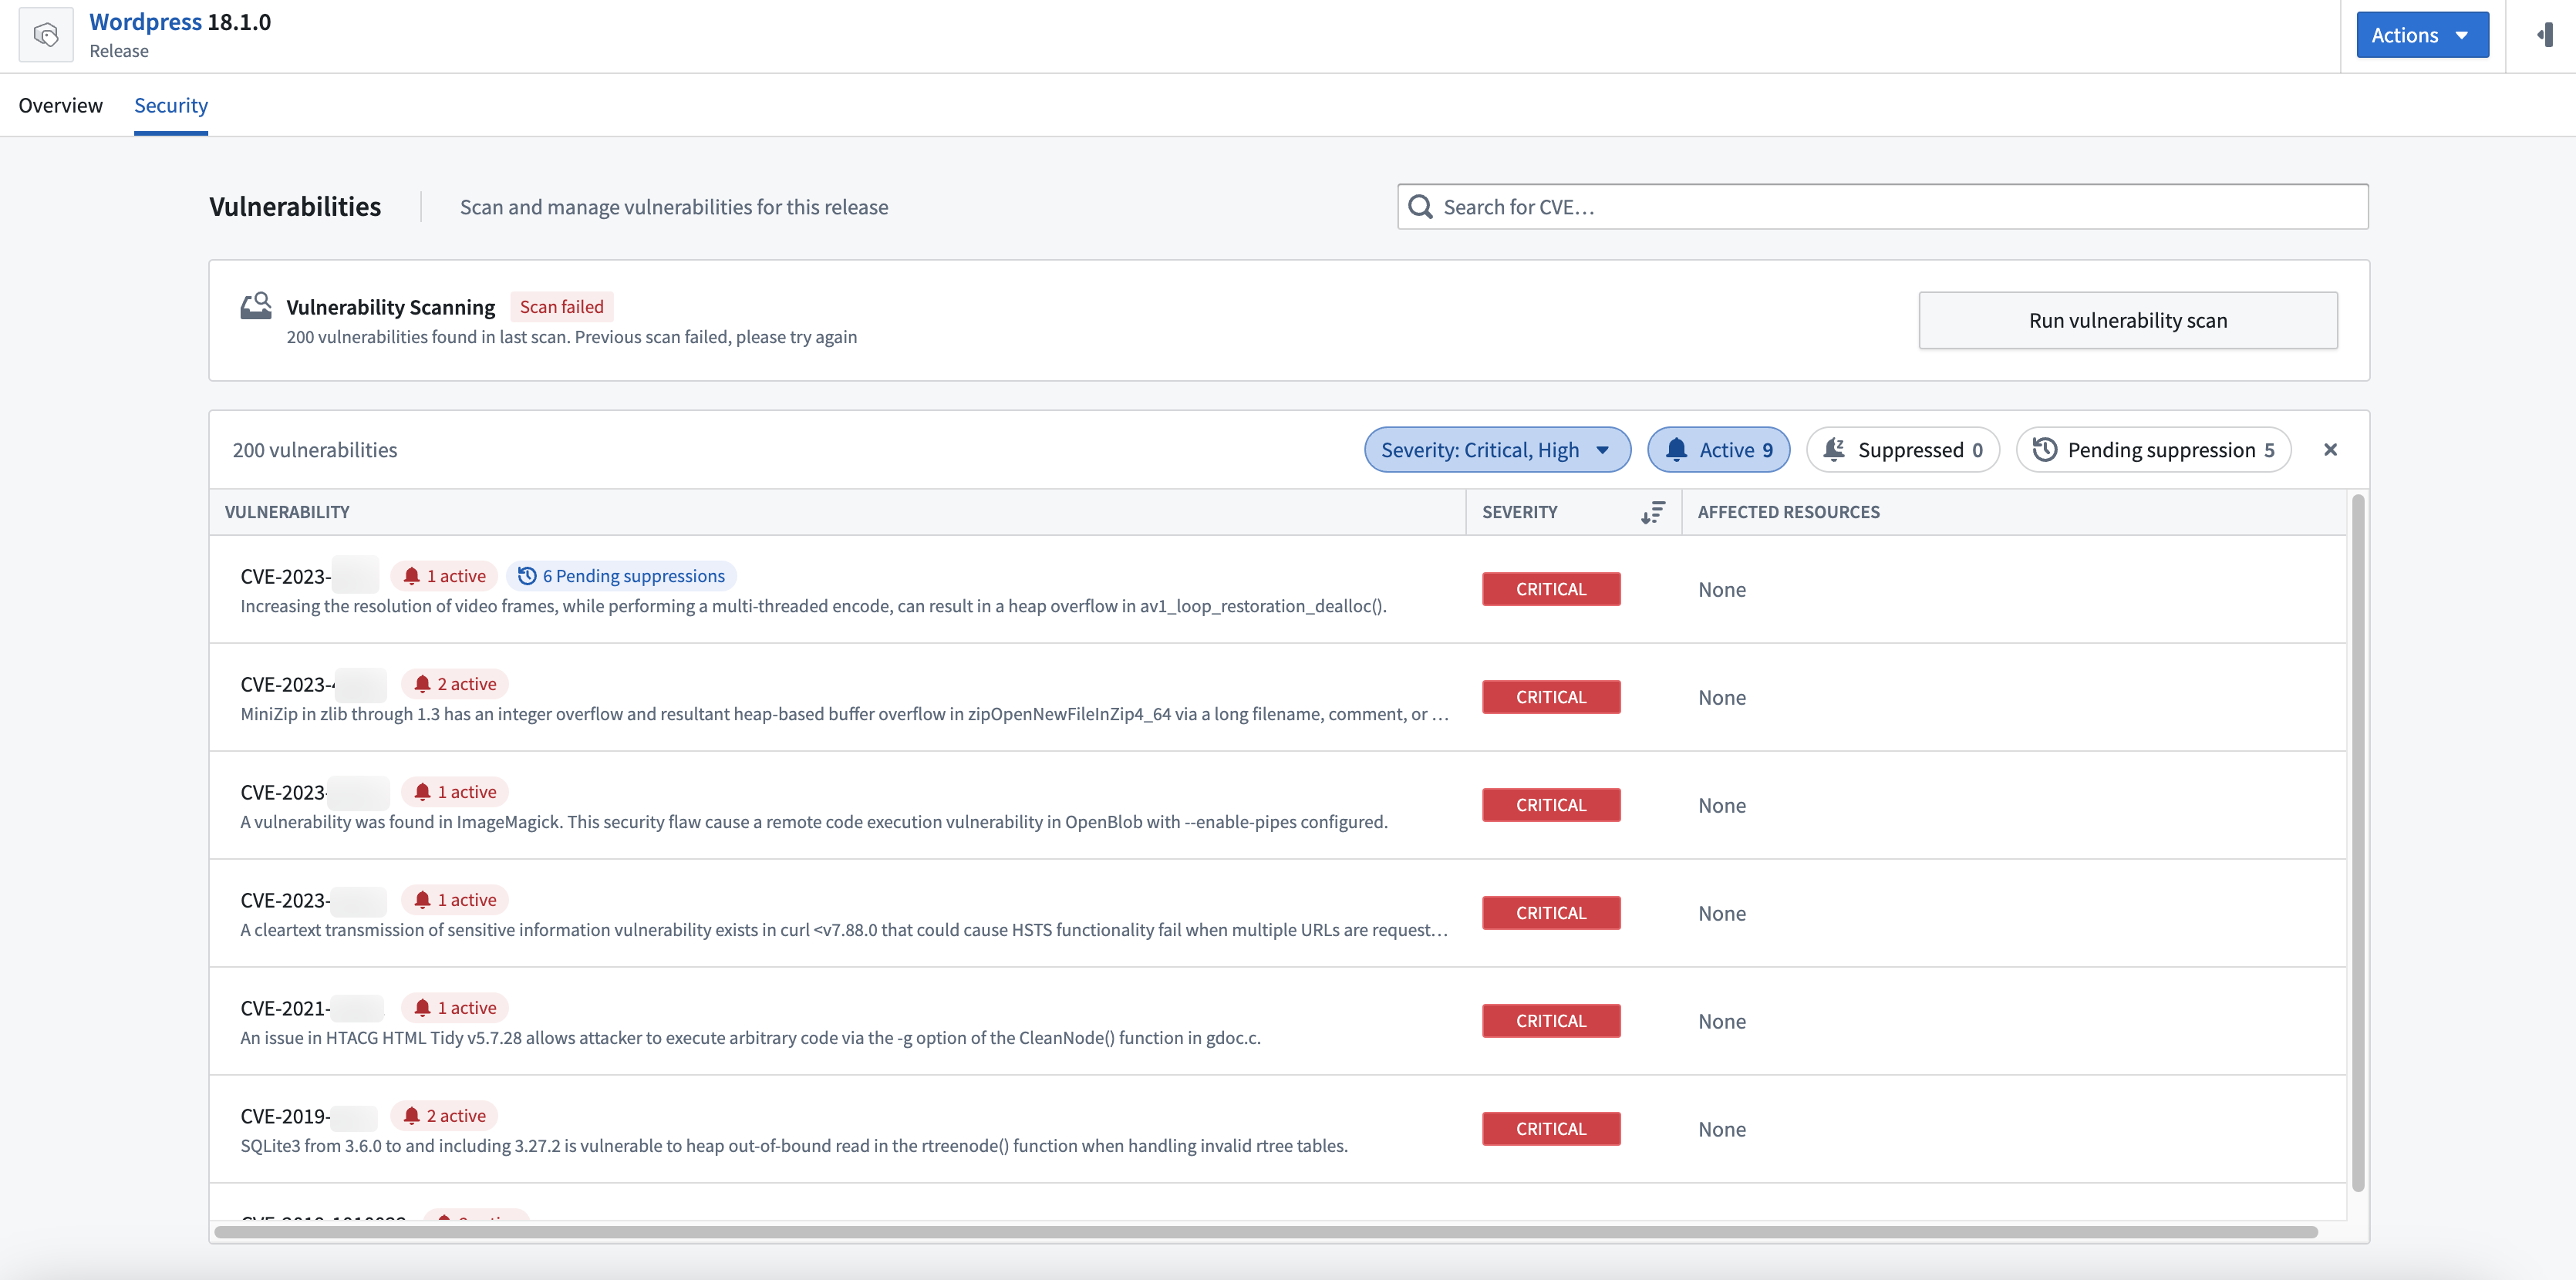This screenshot has height=1280, width=2576.
Task: Click bell icon in the SQLite3 row
Action: pos(411,1116)
